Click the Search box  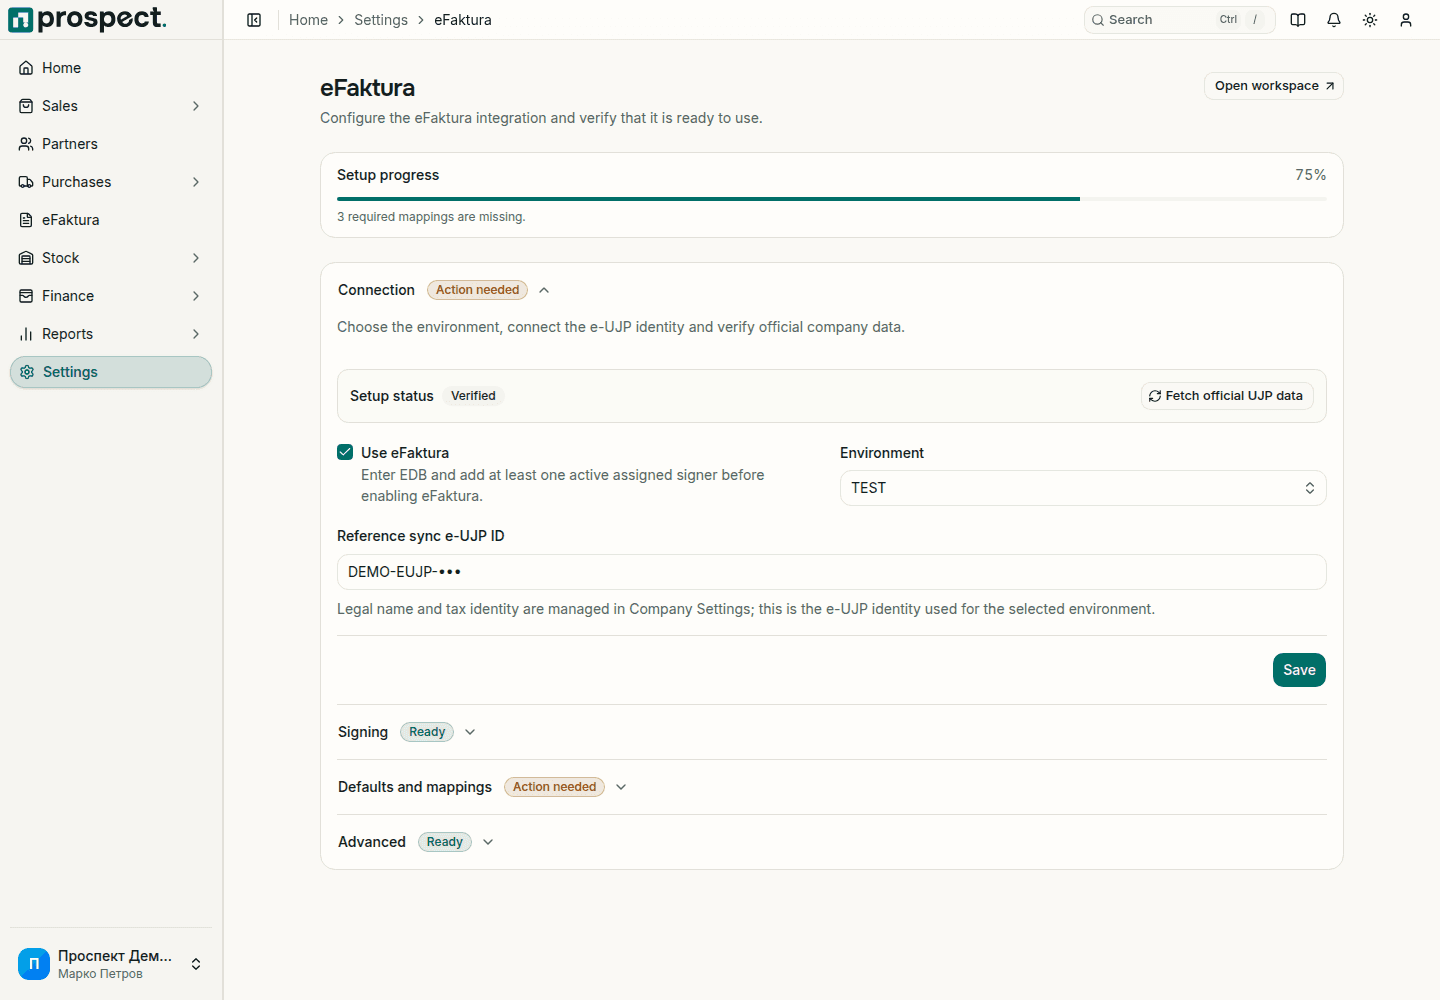point(1179,20)
